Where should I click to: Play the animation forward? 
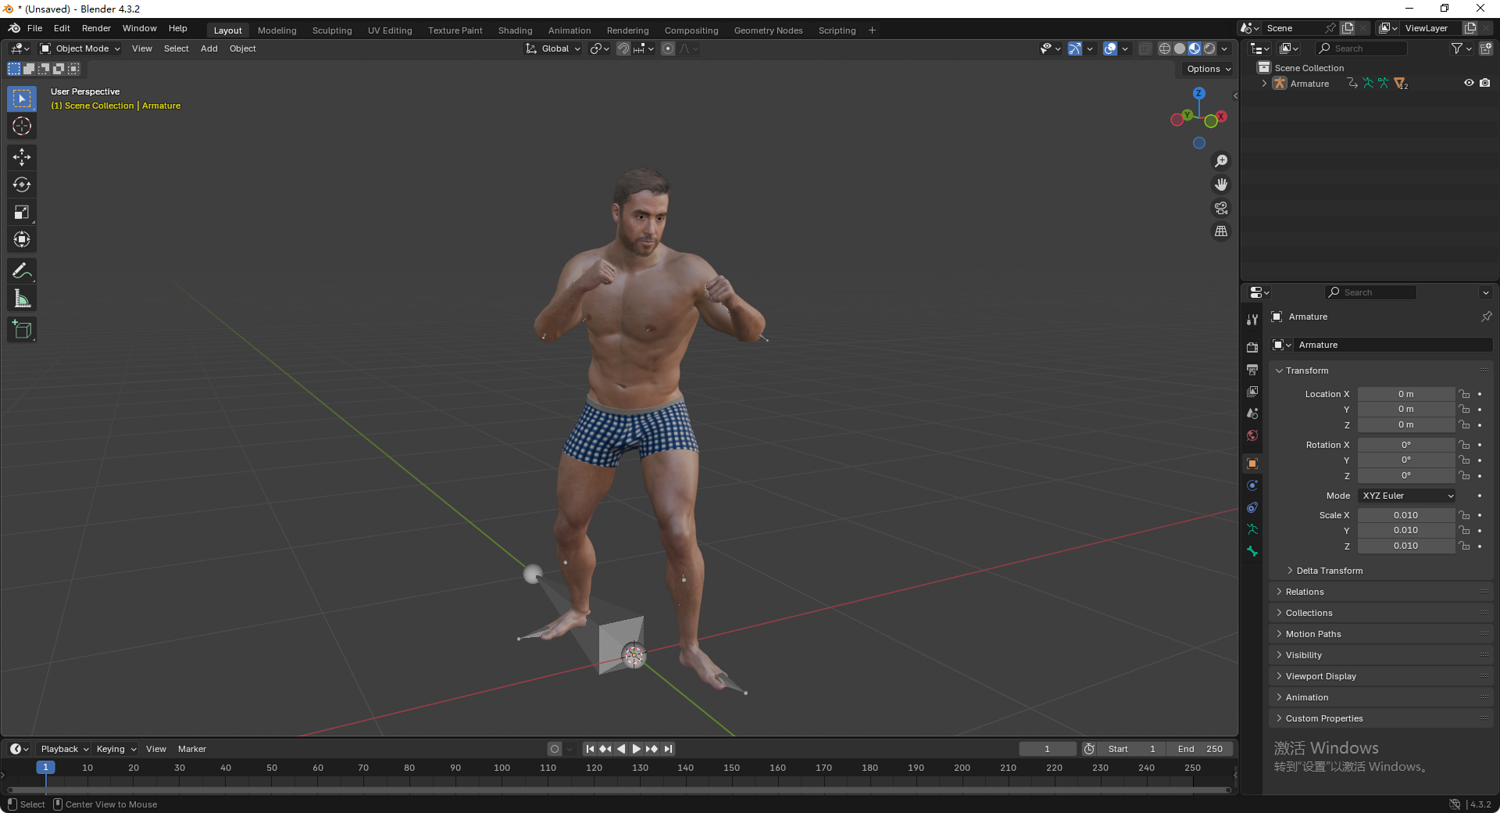click(x=636, y=749)
